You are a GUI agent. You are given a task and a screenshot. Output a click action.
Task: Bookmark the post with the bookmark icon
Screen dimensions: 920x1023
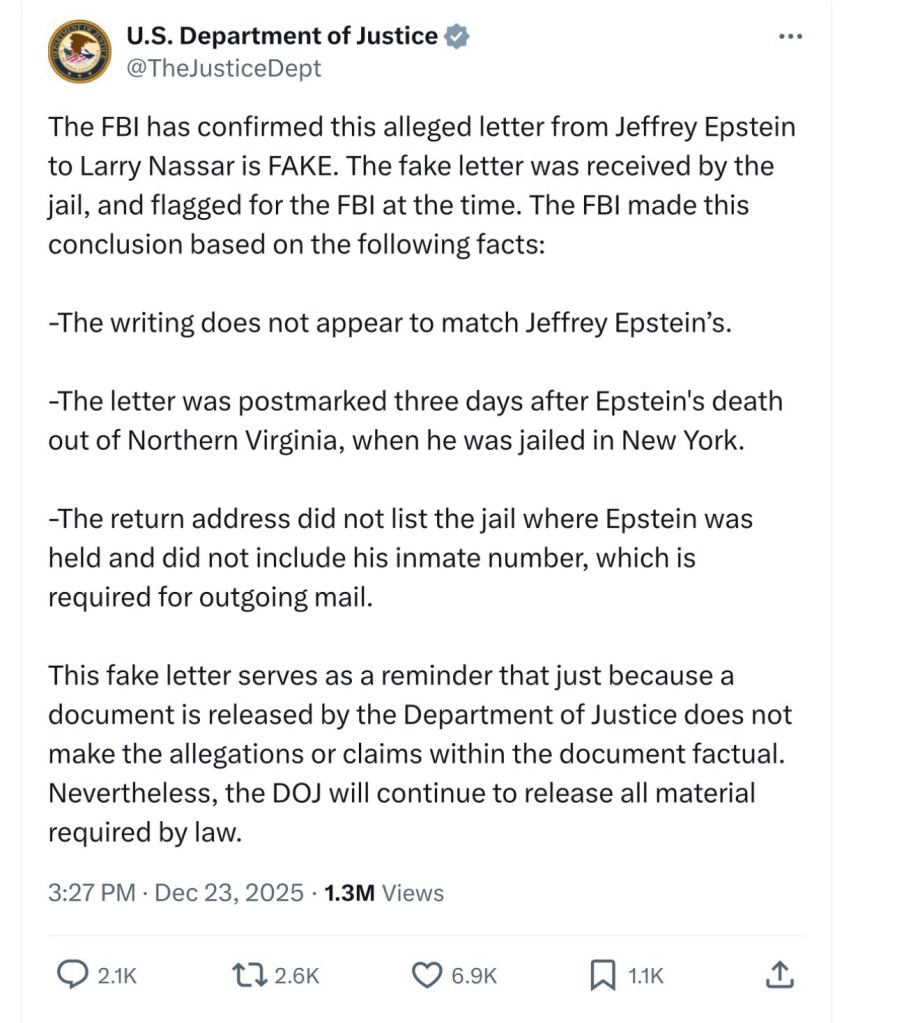click(x=603, y=975)
